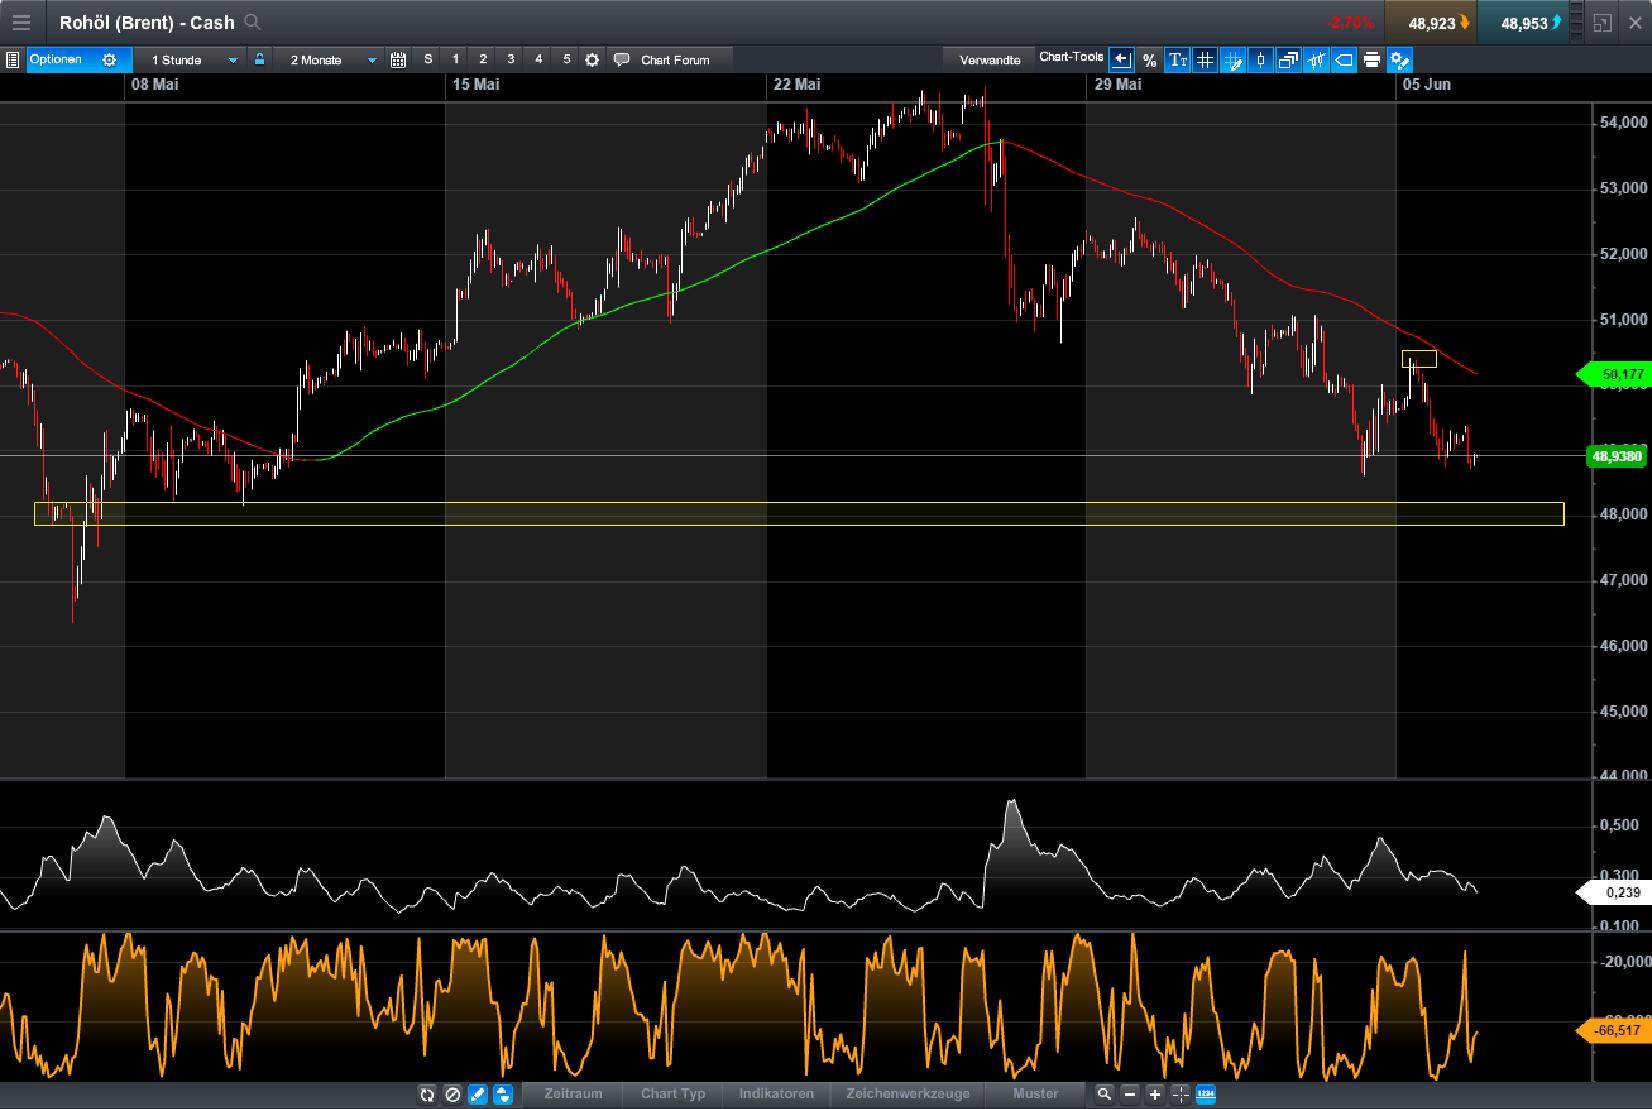Open the Zeichenwerkzeuge menu
1652x1109 pixels.
tap(908, 1094)
